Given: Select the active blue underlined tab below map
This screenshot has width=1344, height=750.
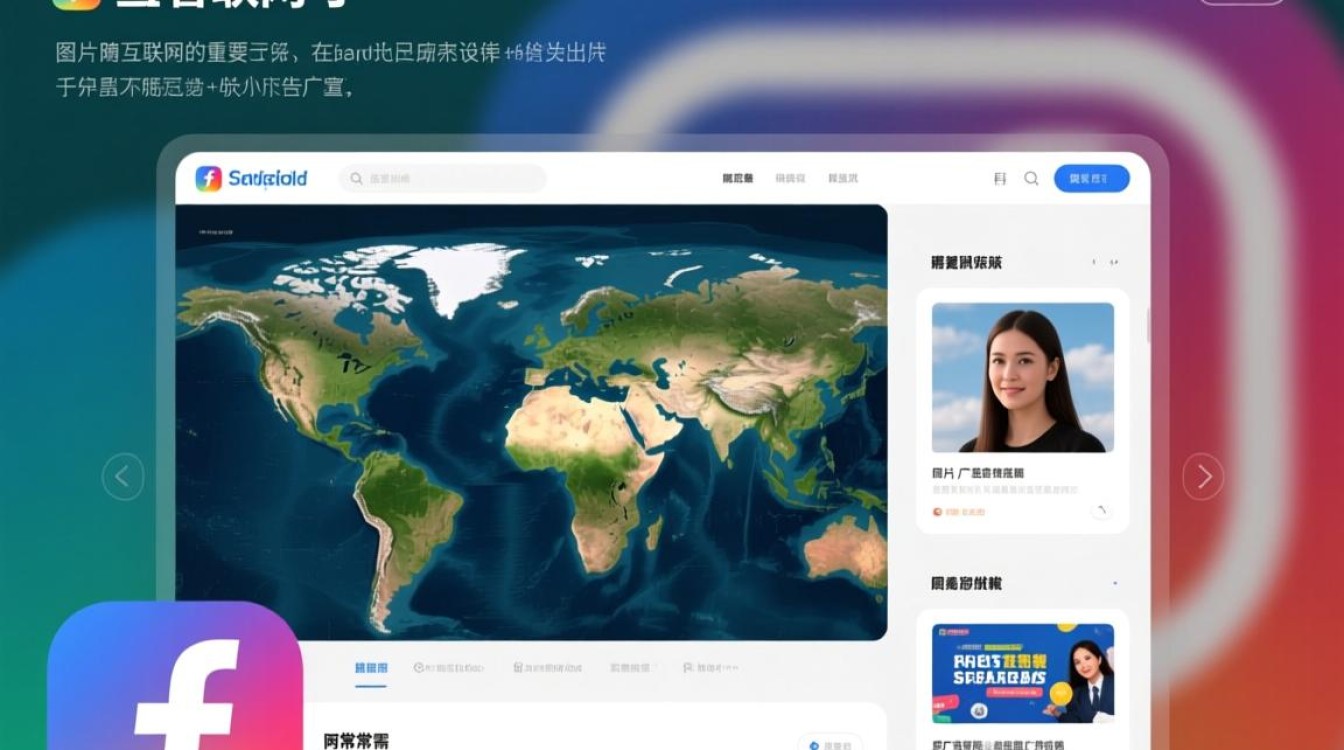Looking at the screenshot, I should [x=371, y=667].
